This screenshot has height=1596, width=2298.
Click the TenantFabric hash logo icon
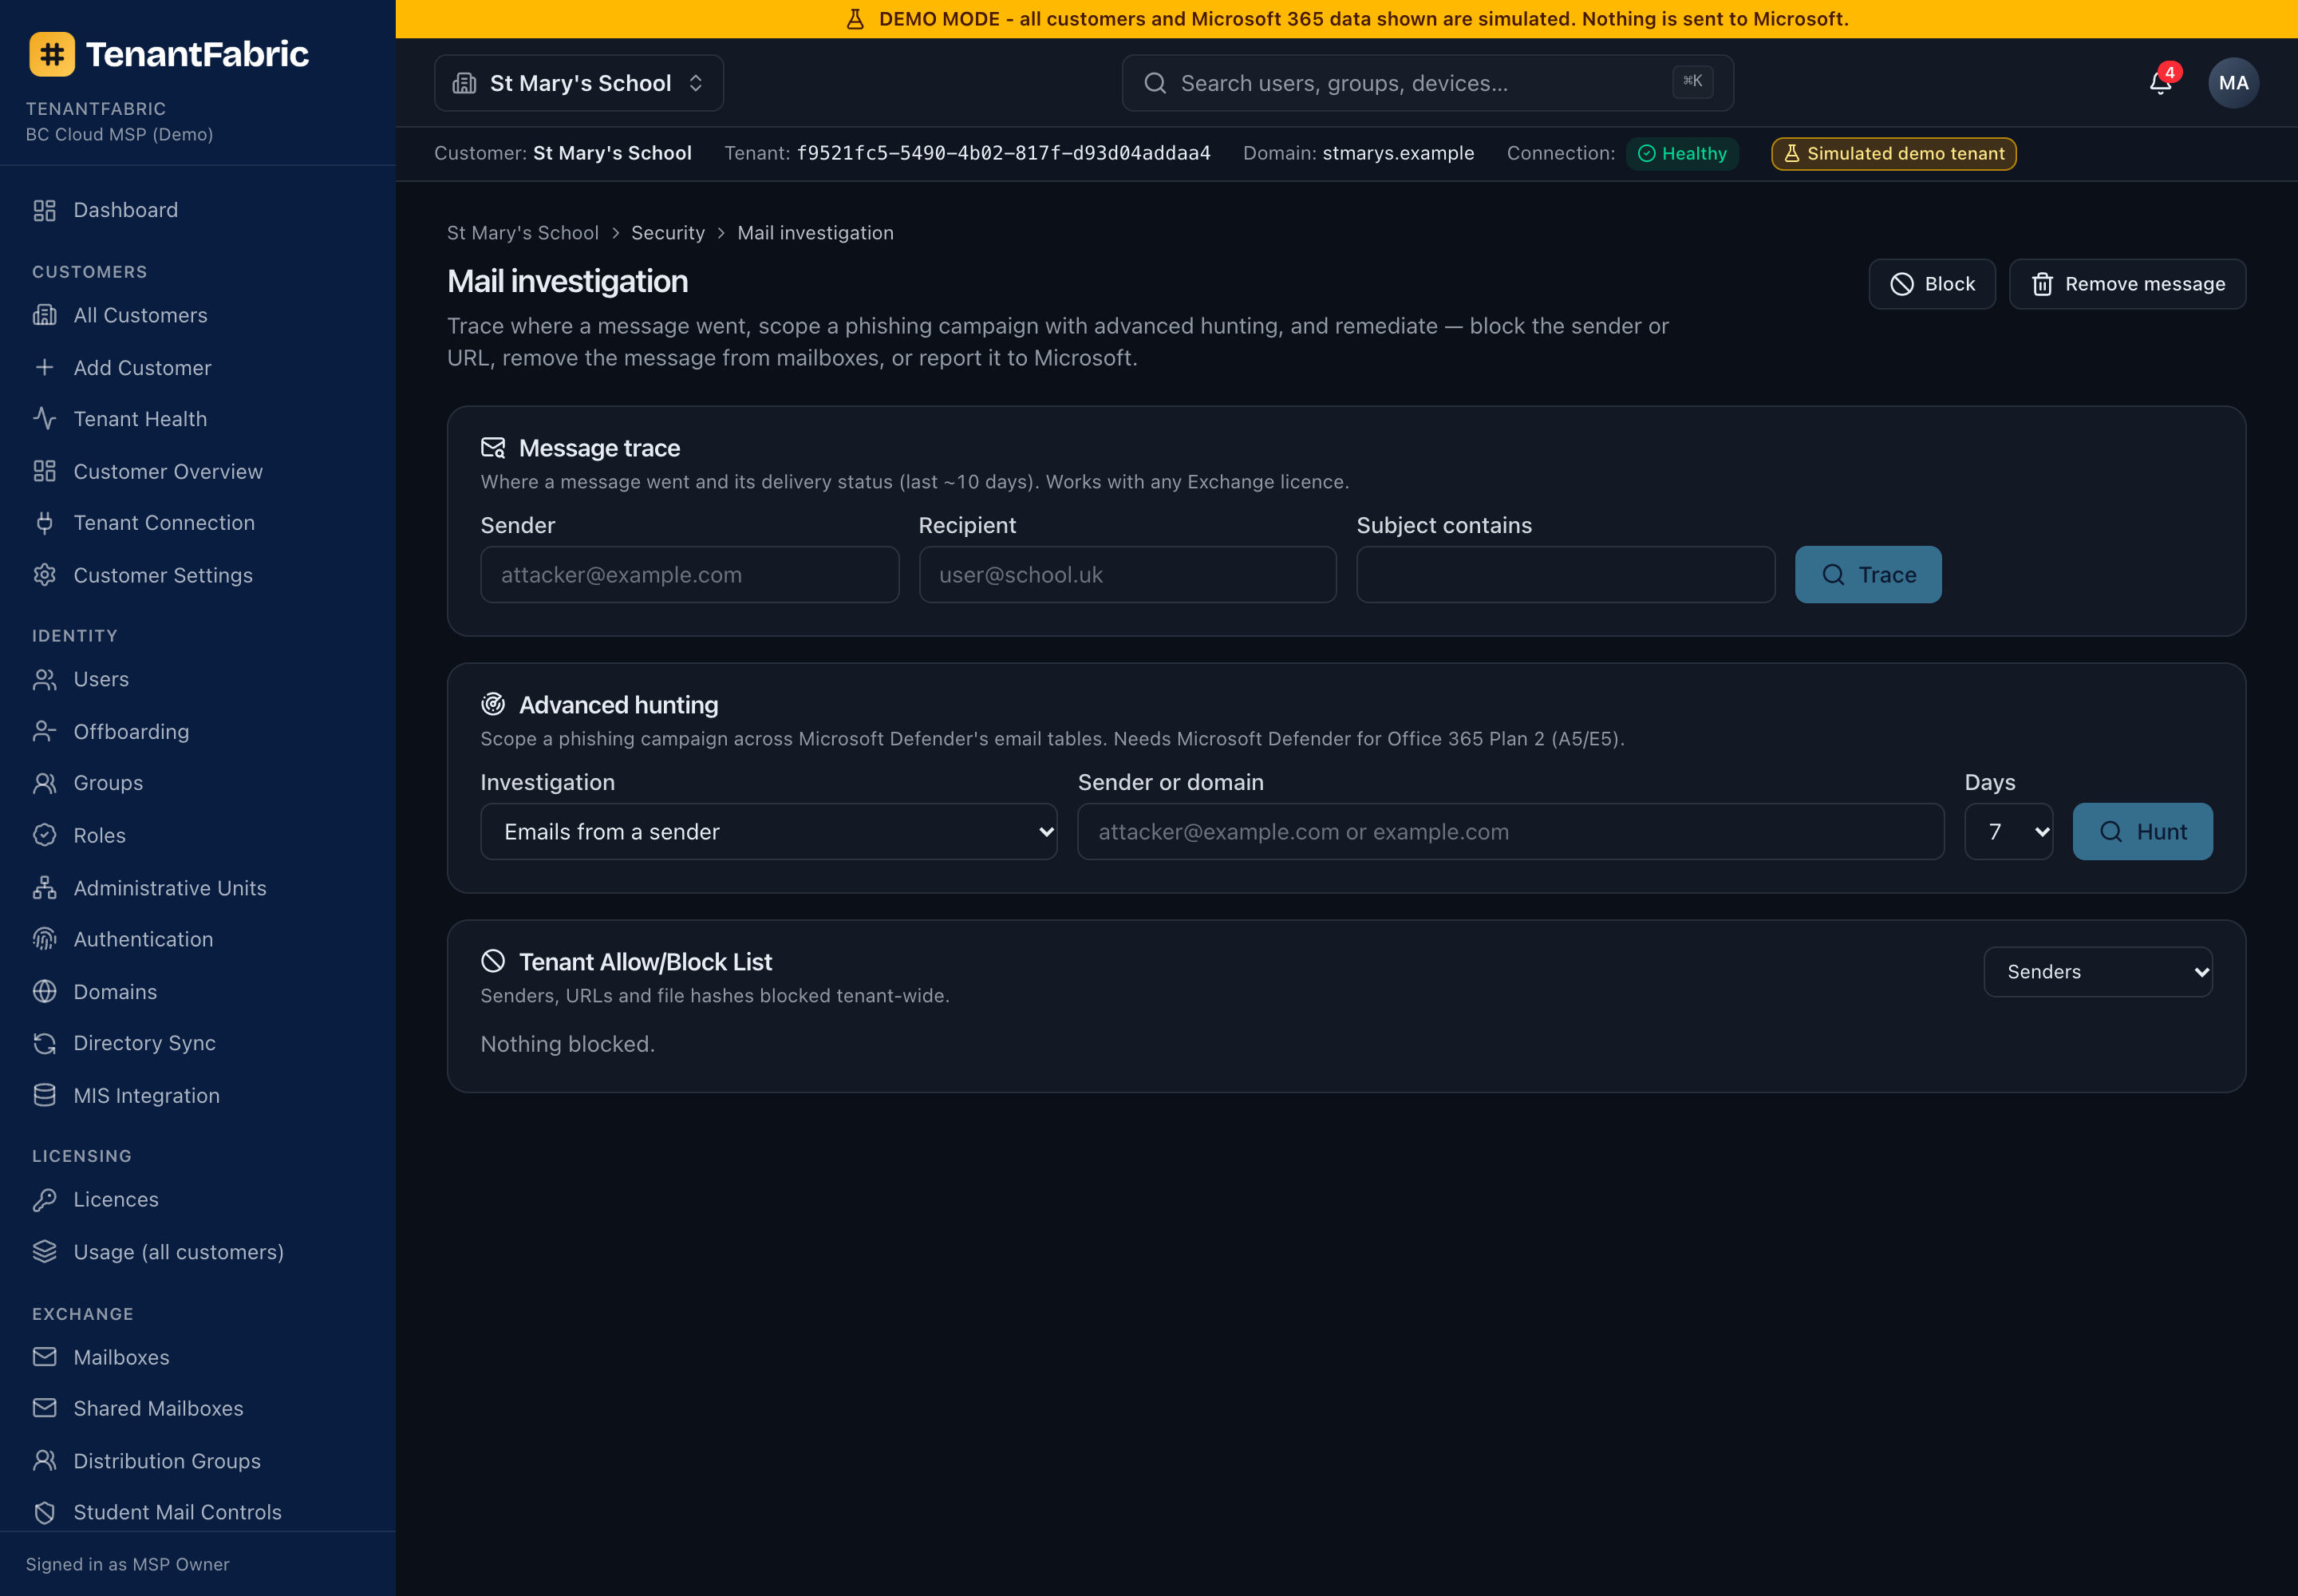pos(52,54)
